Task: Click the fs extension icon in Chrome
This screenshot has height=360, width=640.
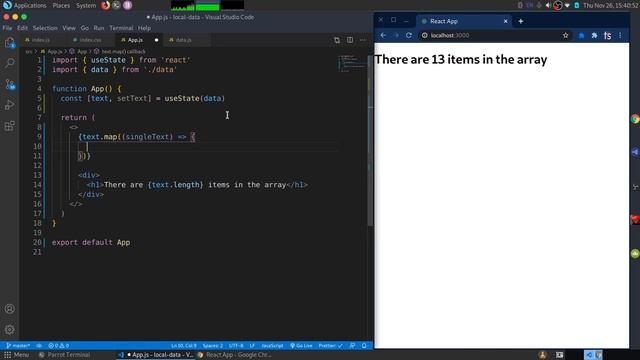Action: click(x=607, y=36)
